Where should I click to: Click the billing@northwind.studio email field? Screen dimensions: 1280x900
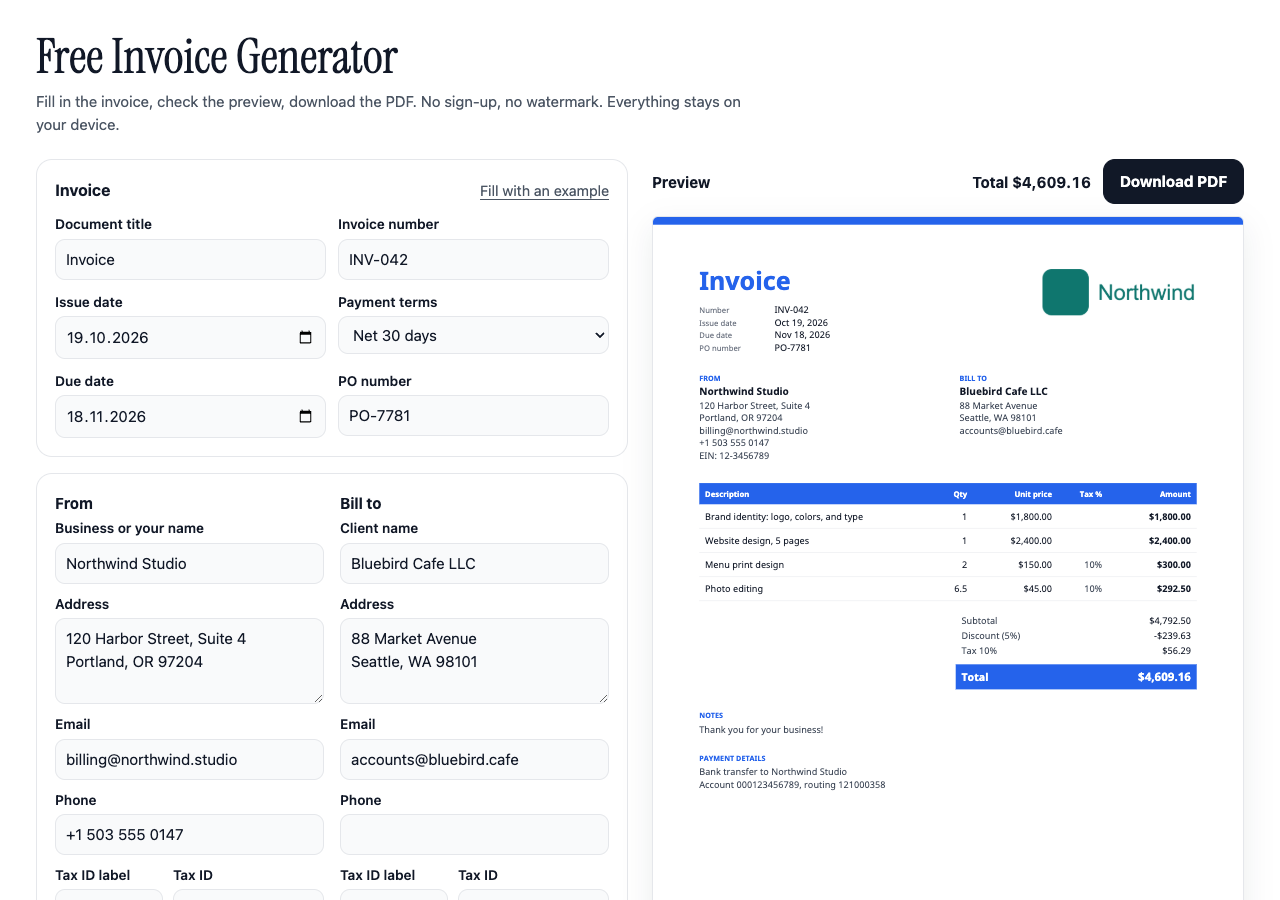[x=189, y=760]
